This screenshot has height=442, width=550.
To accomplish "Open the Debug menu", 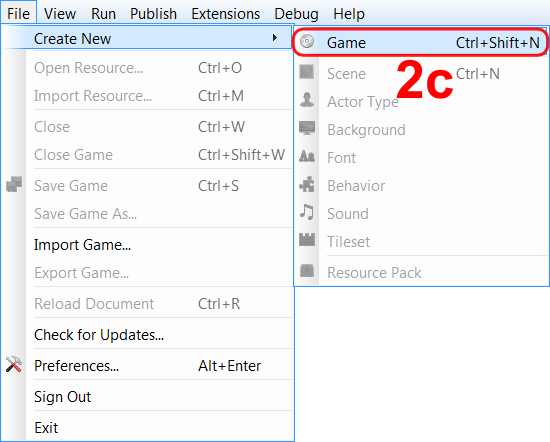I will pyautogui.click(x=296, y=14).
